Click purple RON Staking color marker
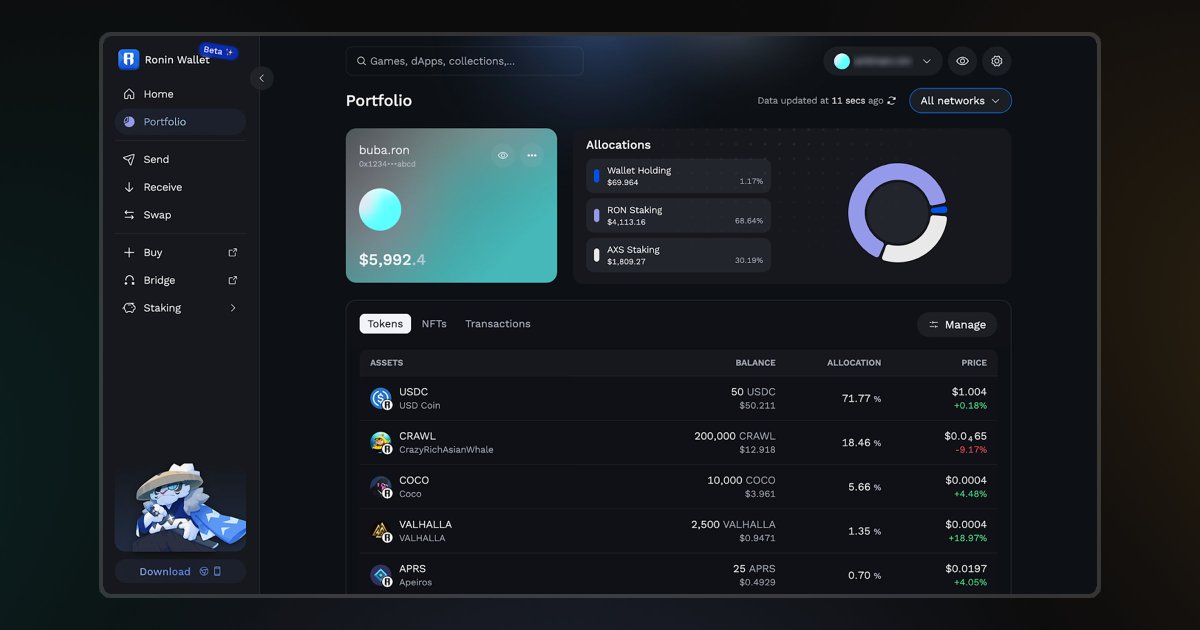 [x=597, y=215]
